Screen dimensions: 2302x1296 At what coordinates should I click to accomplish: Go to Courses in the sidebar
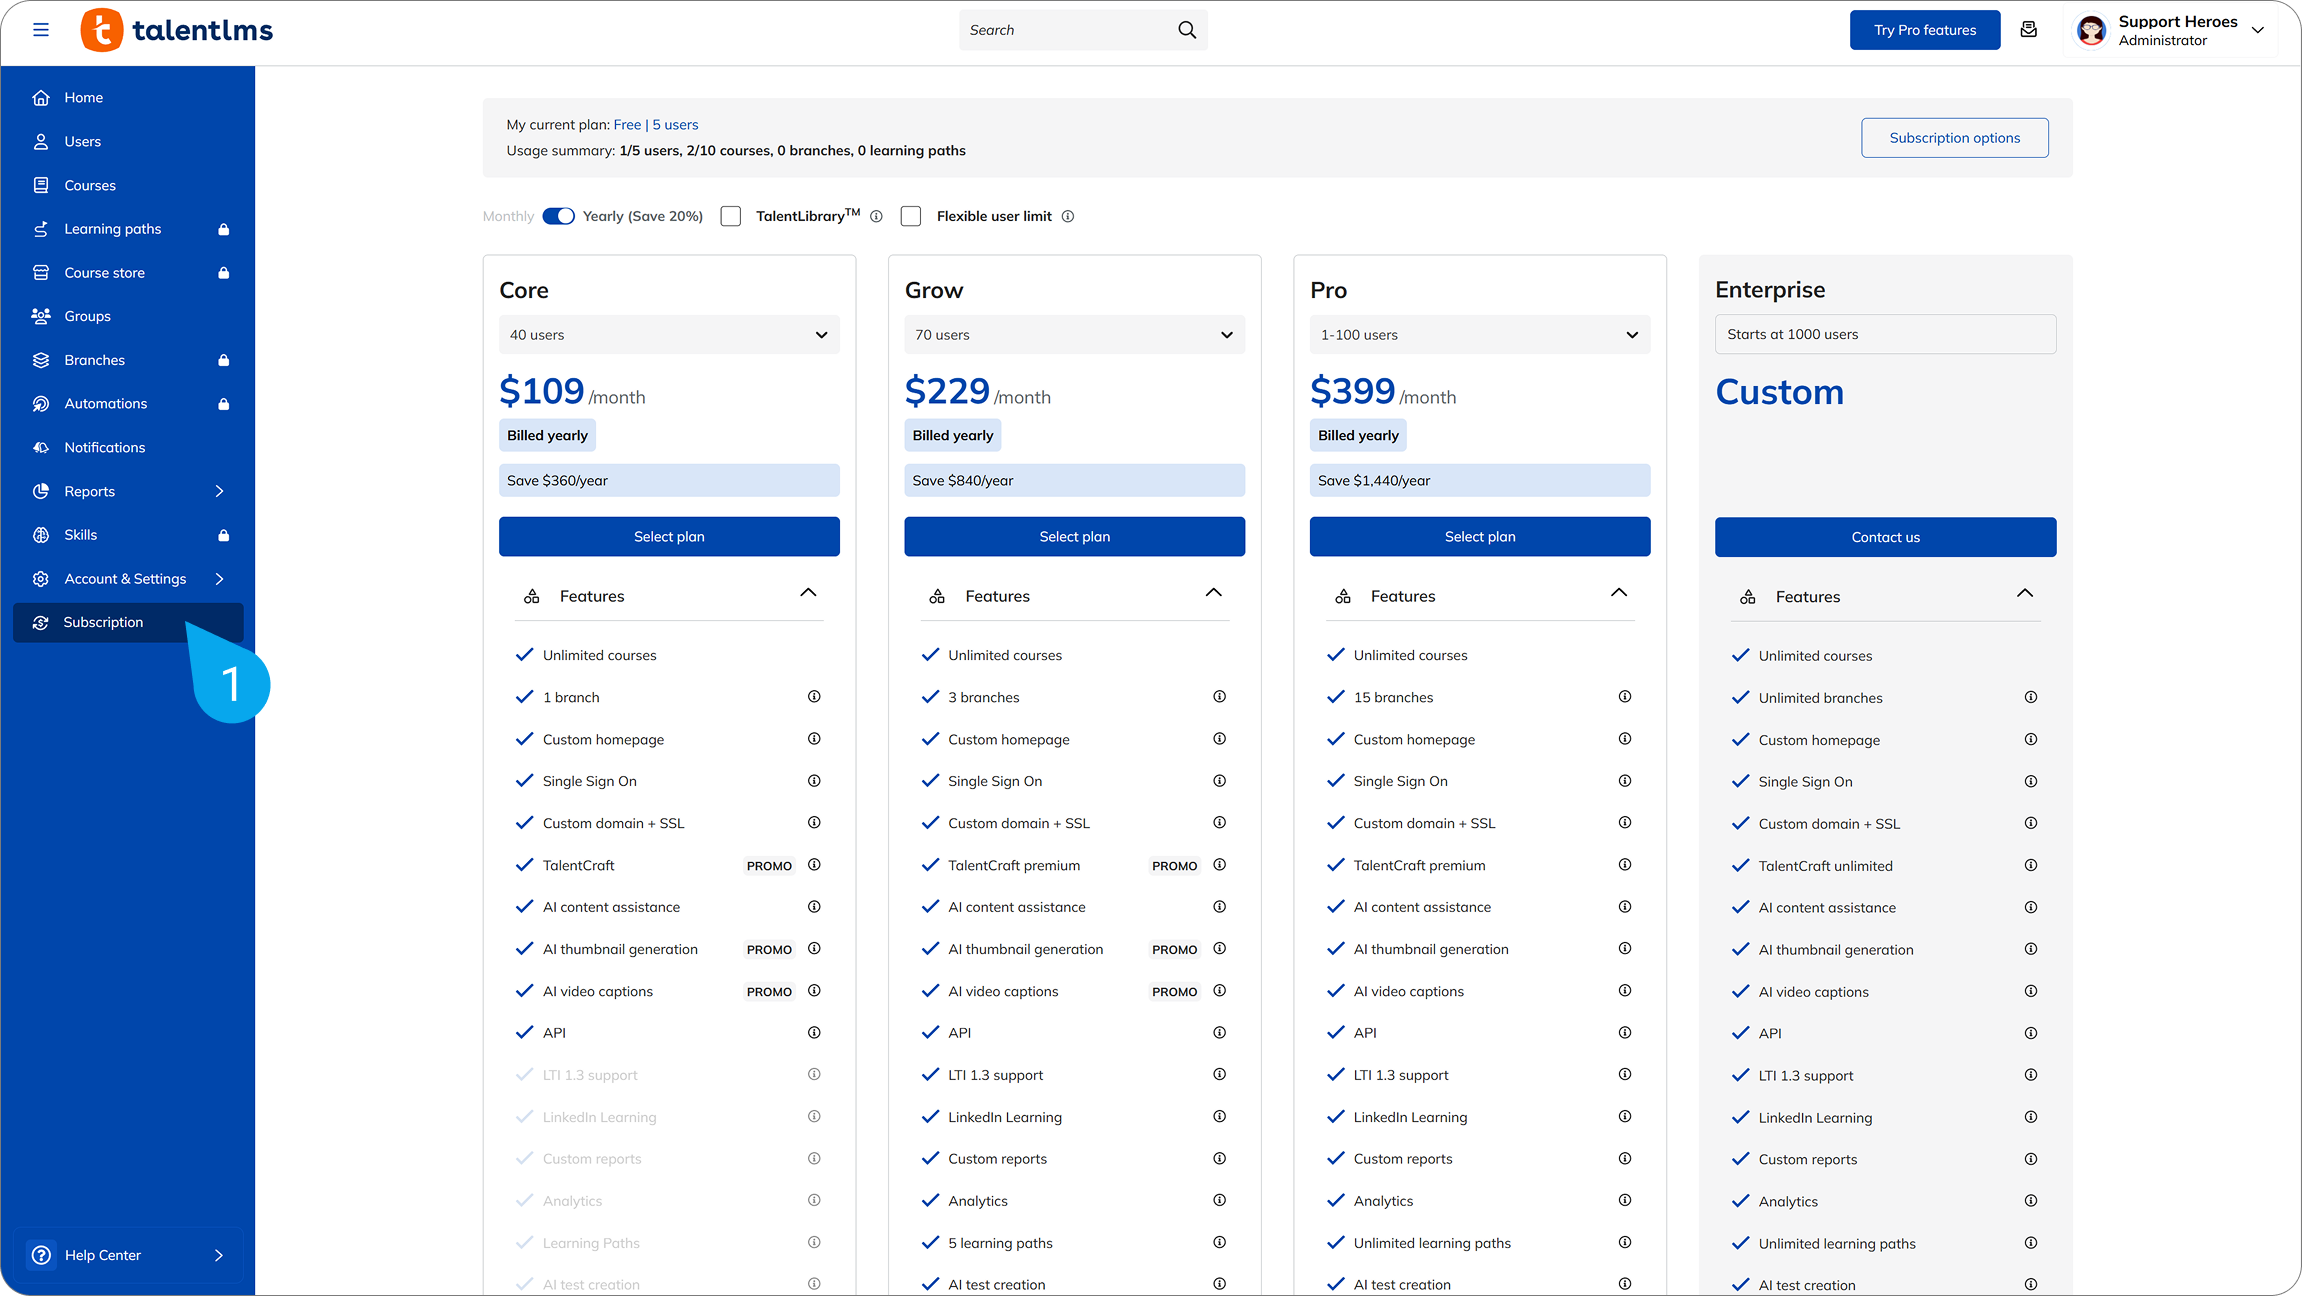click(90, 185)
